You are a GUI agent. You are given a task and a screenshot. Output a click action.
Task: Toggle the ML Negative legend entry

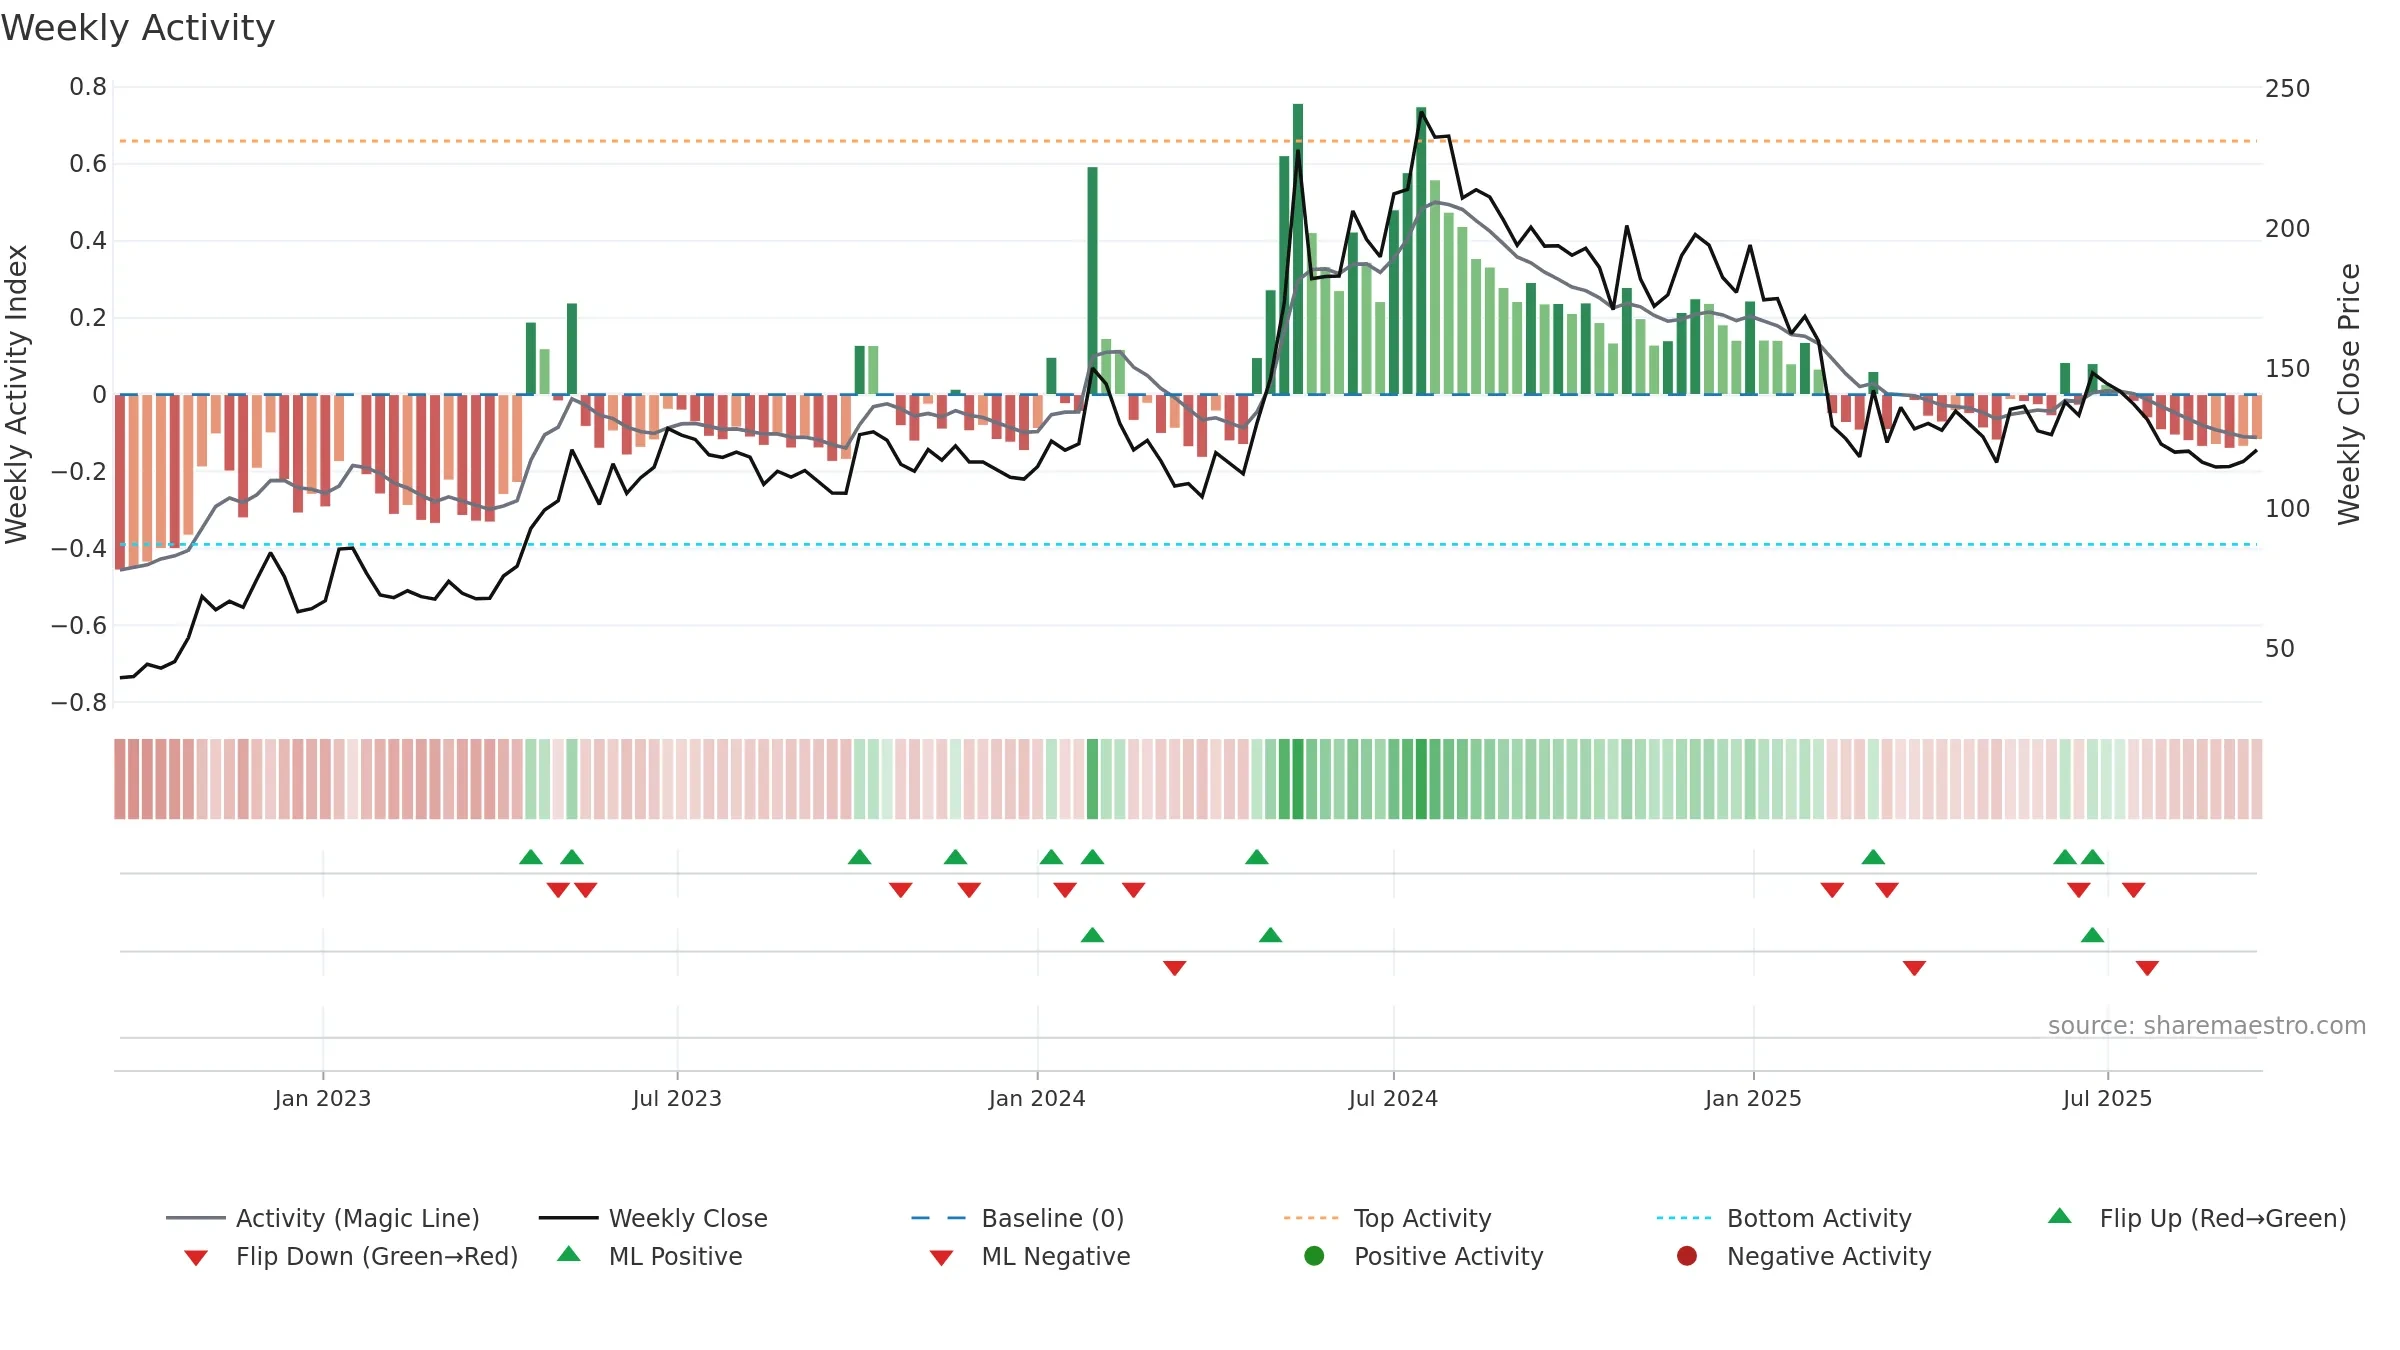[x=1029, y=1256]
